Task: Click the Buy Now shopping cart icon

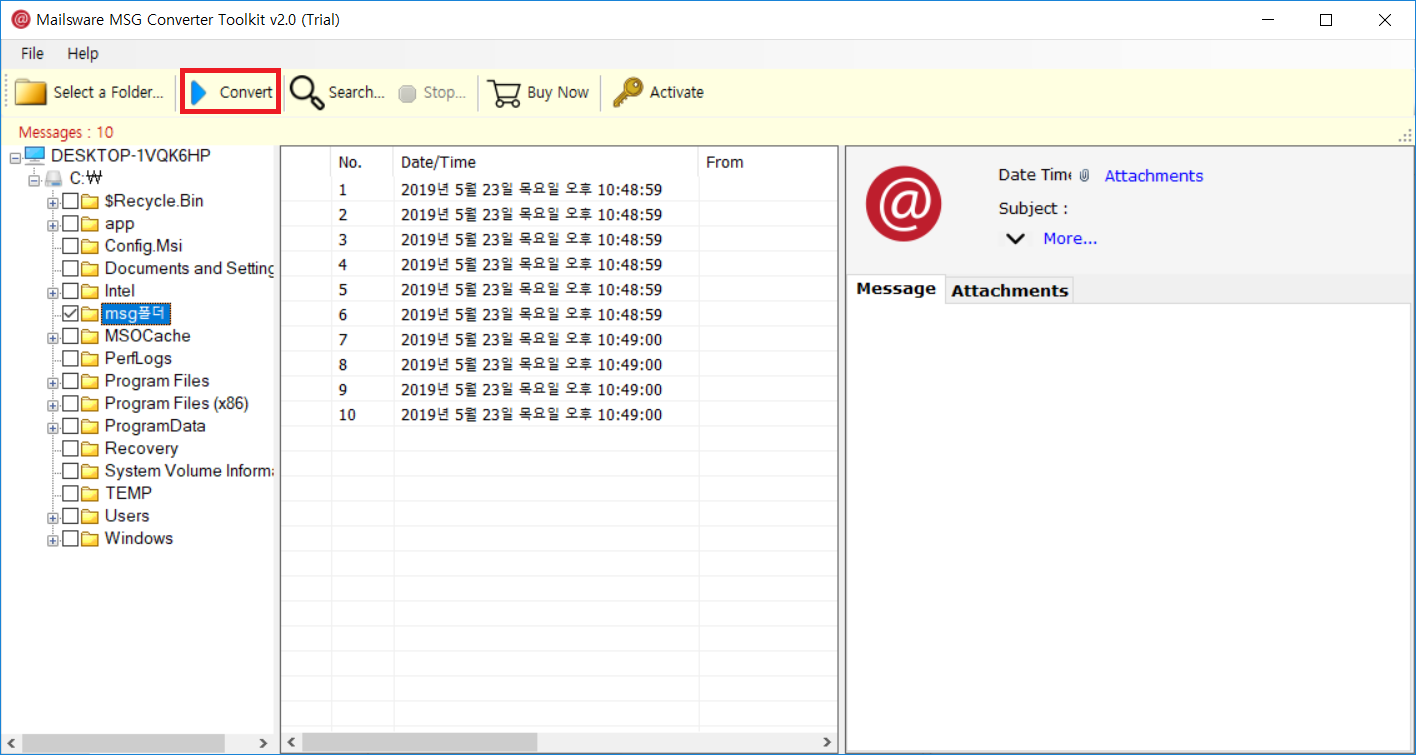Action: (x=505, y=93)
